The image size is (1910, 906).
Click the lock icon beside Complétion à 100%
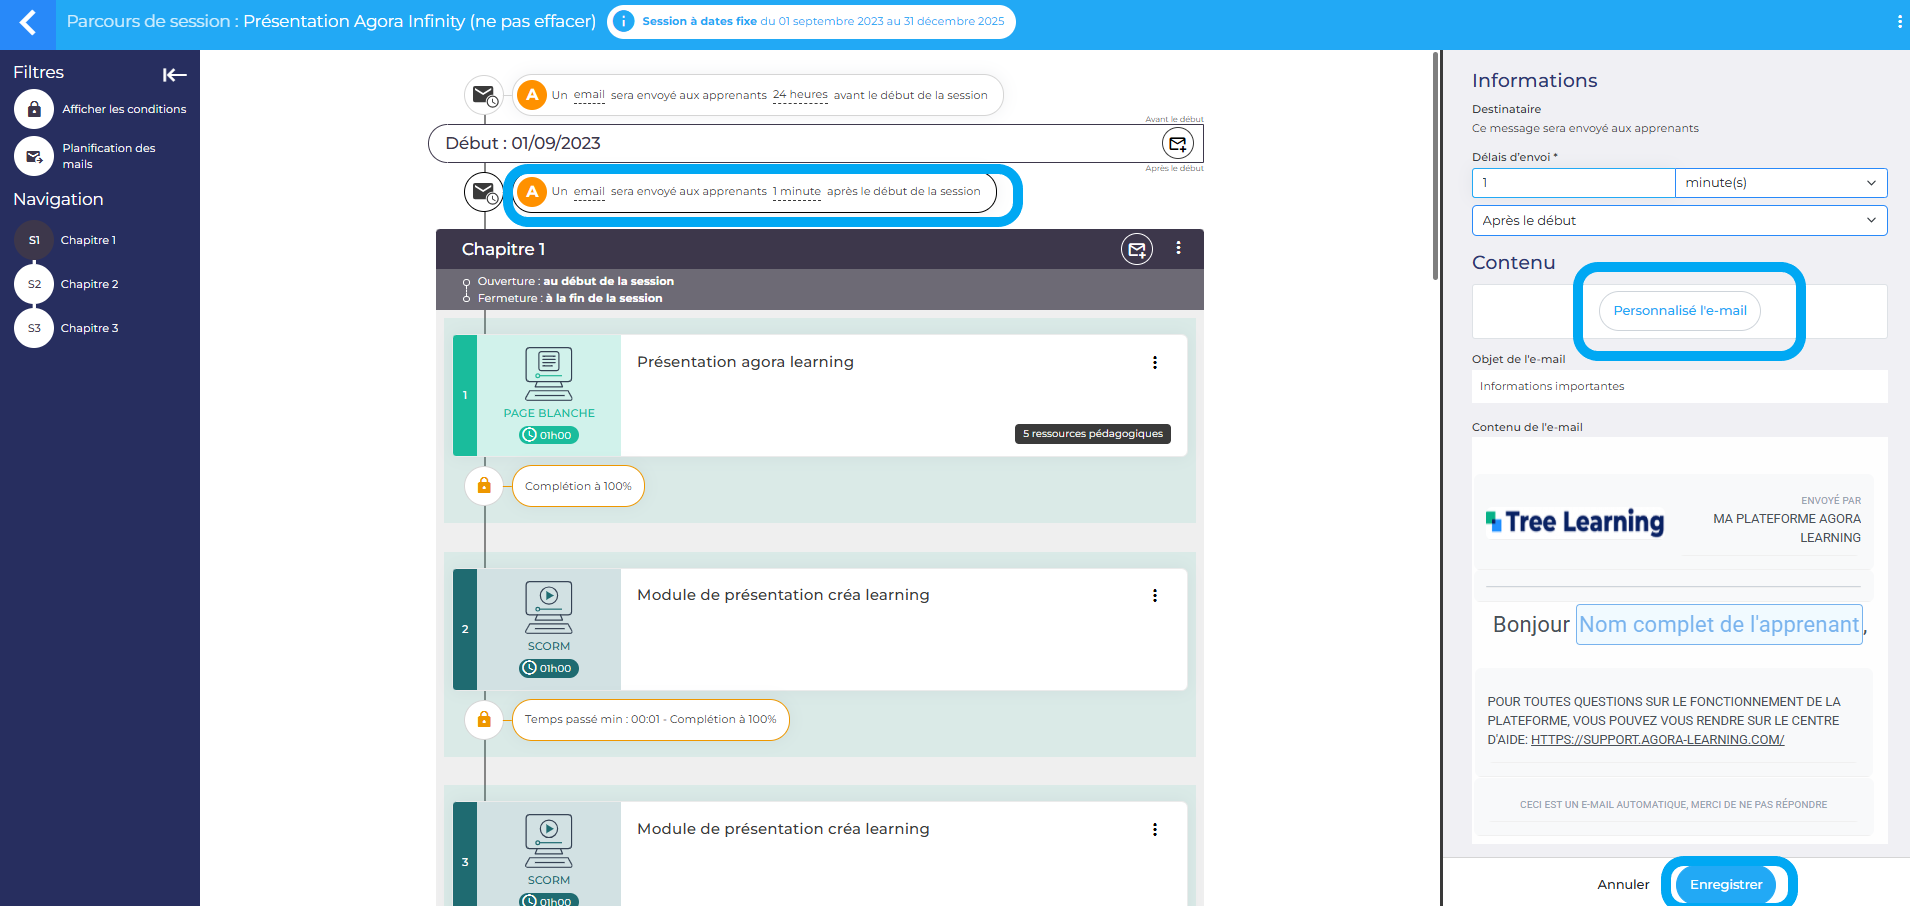tap(484, 486)
